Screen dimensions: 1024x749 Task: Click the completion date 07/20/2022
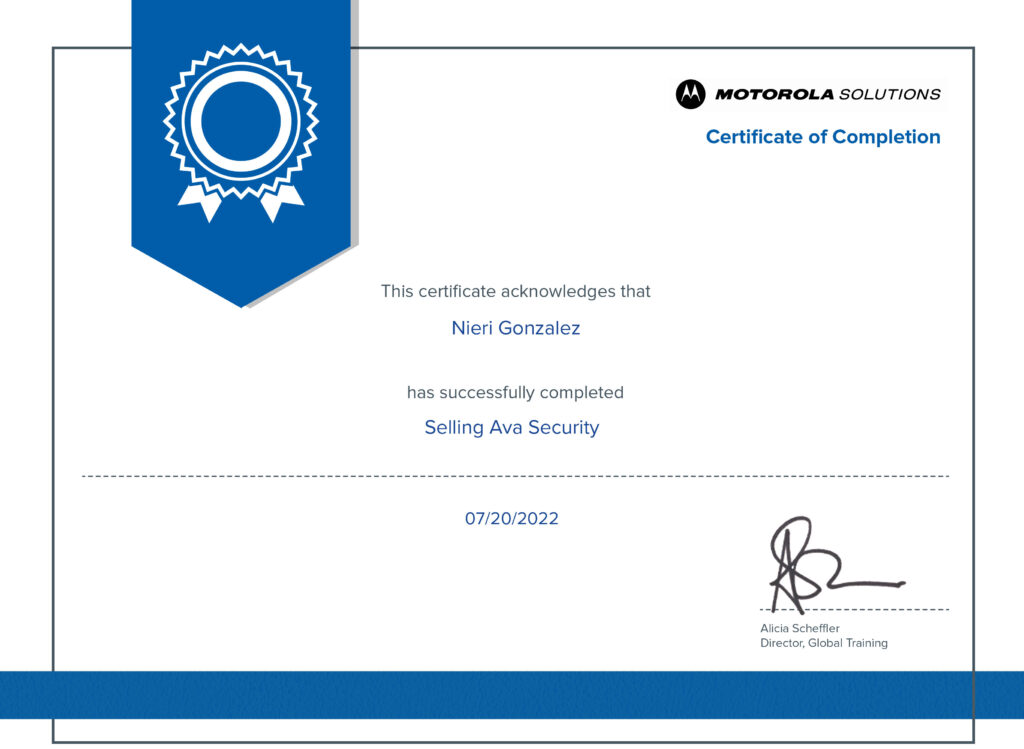point(511,519)
